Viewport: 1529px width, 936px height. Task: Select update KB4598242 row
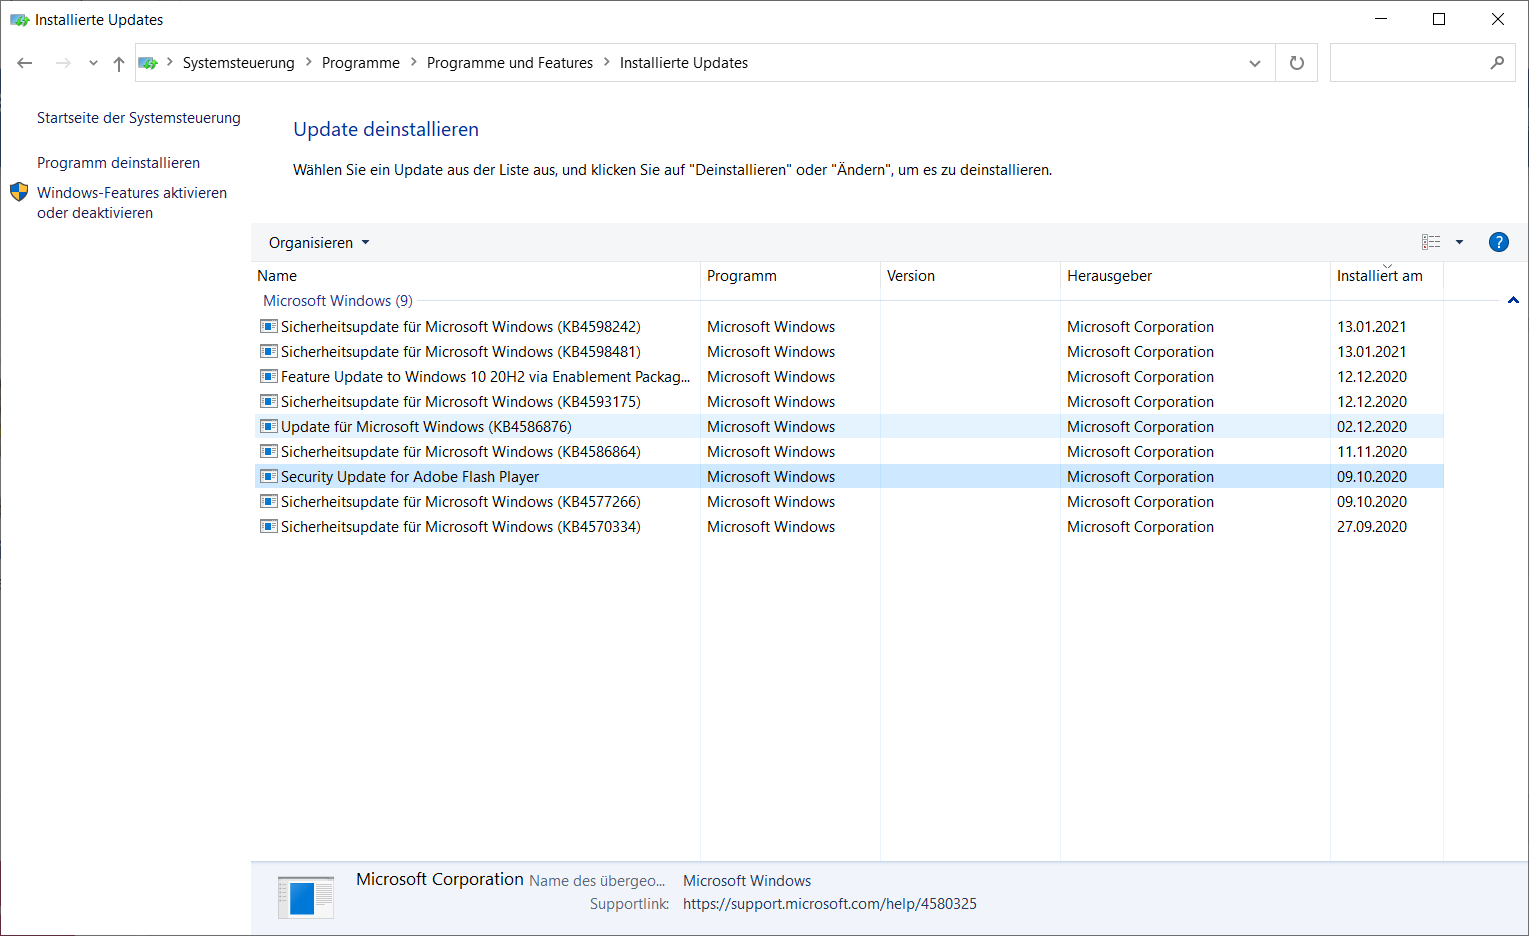point(848,327)
